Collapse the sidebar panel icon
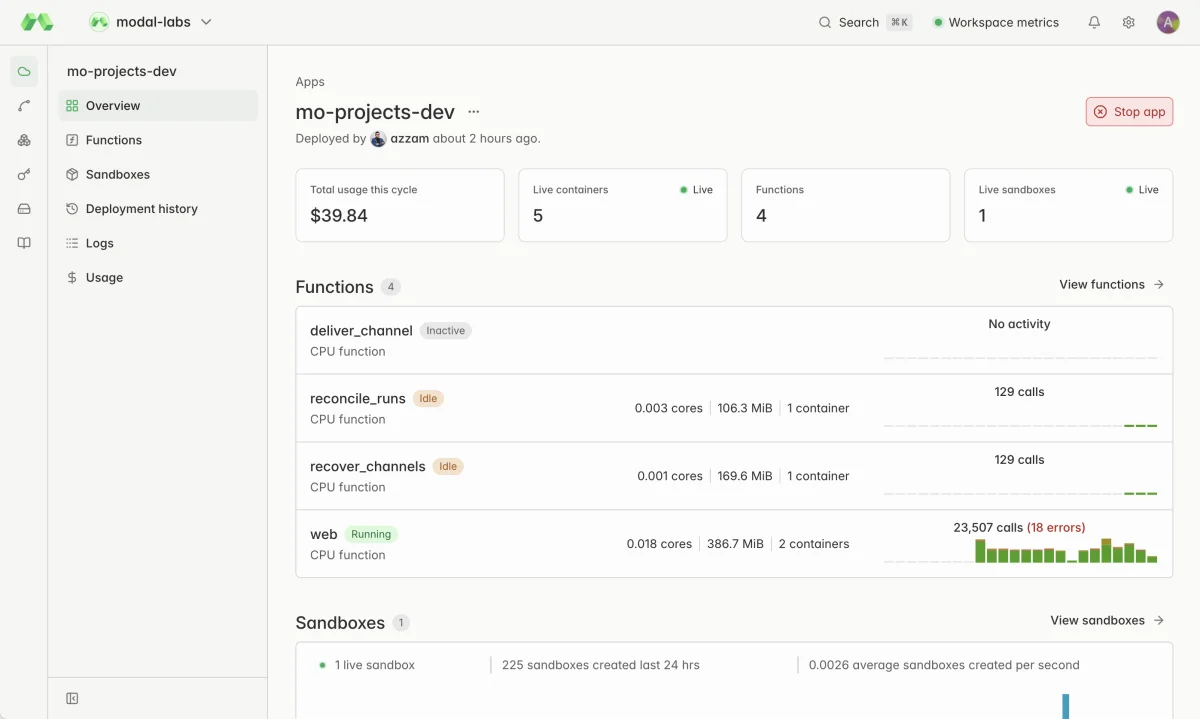Viewport: 1200px width, 719px height. [x=72, y=698]
